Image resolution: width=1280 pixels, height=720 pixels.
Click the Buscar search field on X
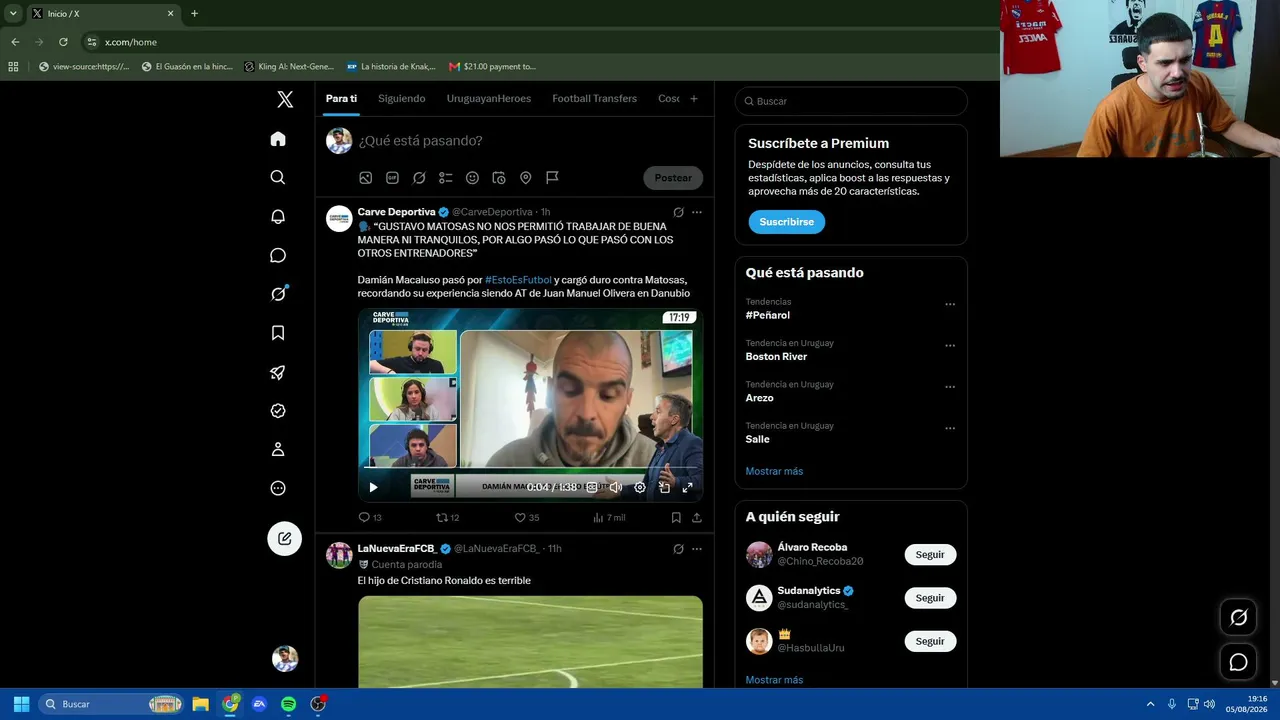(x=851, y=101)
